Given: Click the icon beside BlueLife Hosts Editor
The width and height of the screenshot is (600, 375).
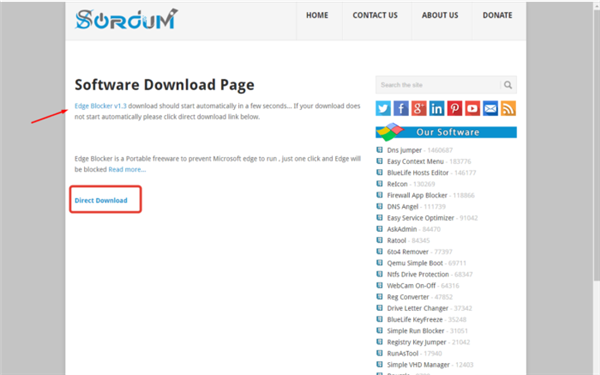Looking at the screenshot, I should click(x=380, y=172).
